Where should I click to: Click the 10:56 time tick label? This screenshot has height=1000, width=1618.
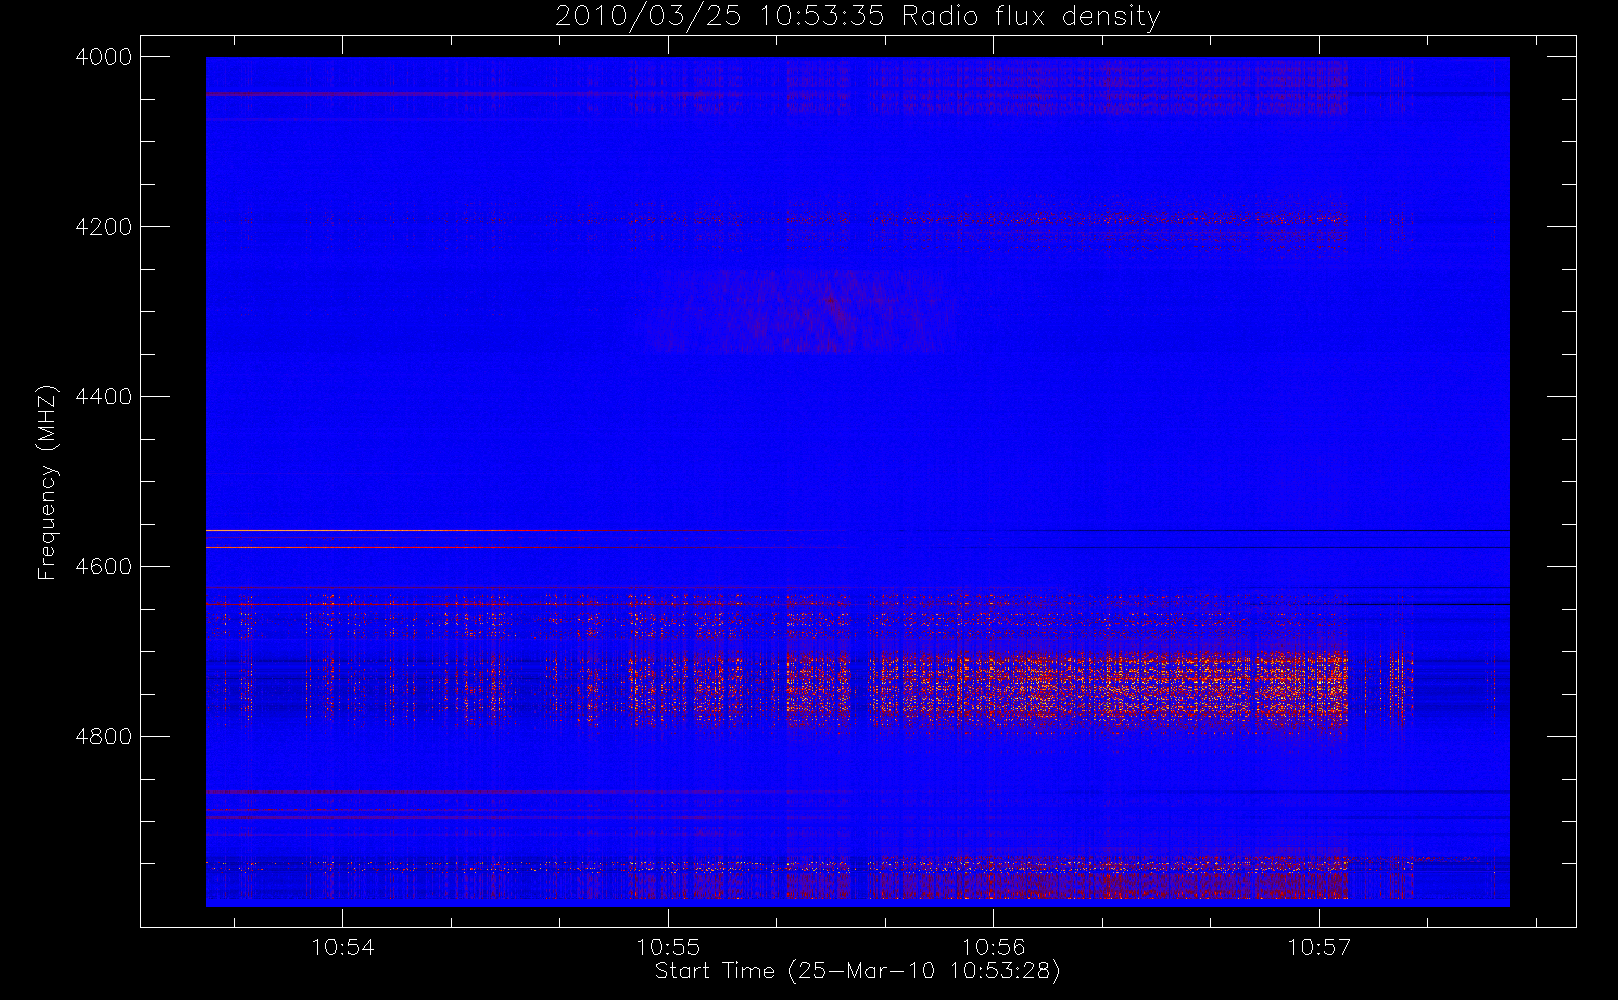(993, 947)
